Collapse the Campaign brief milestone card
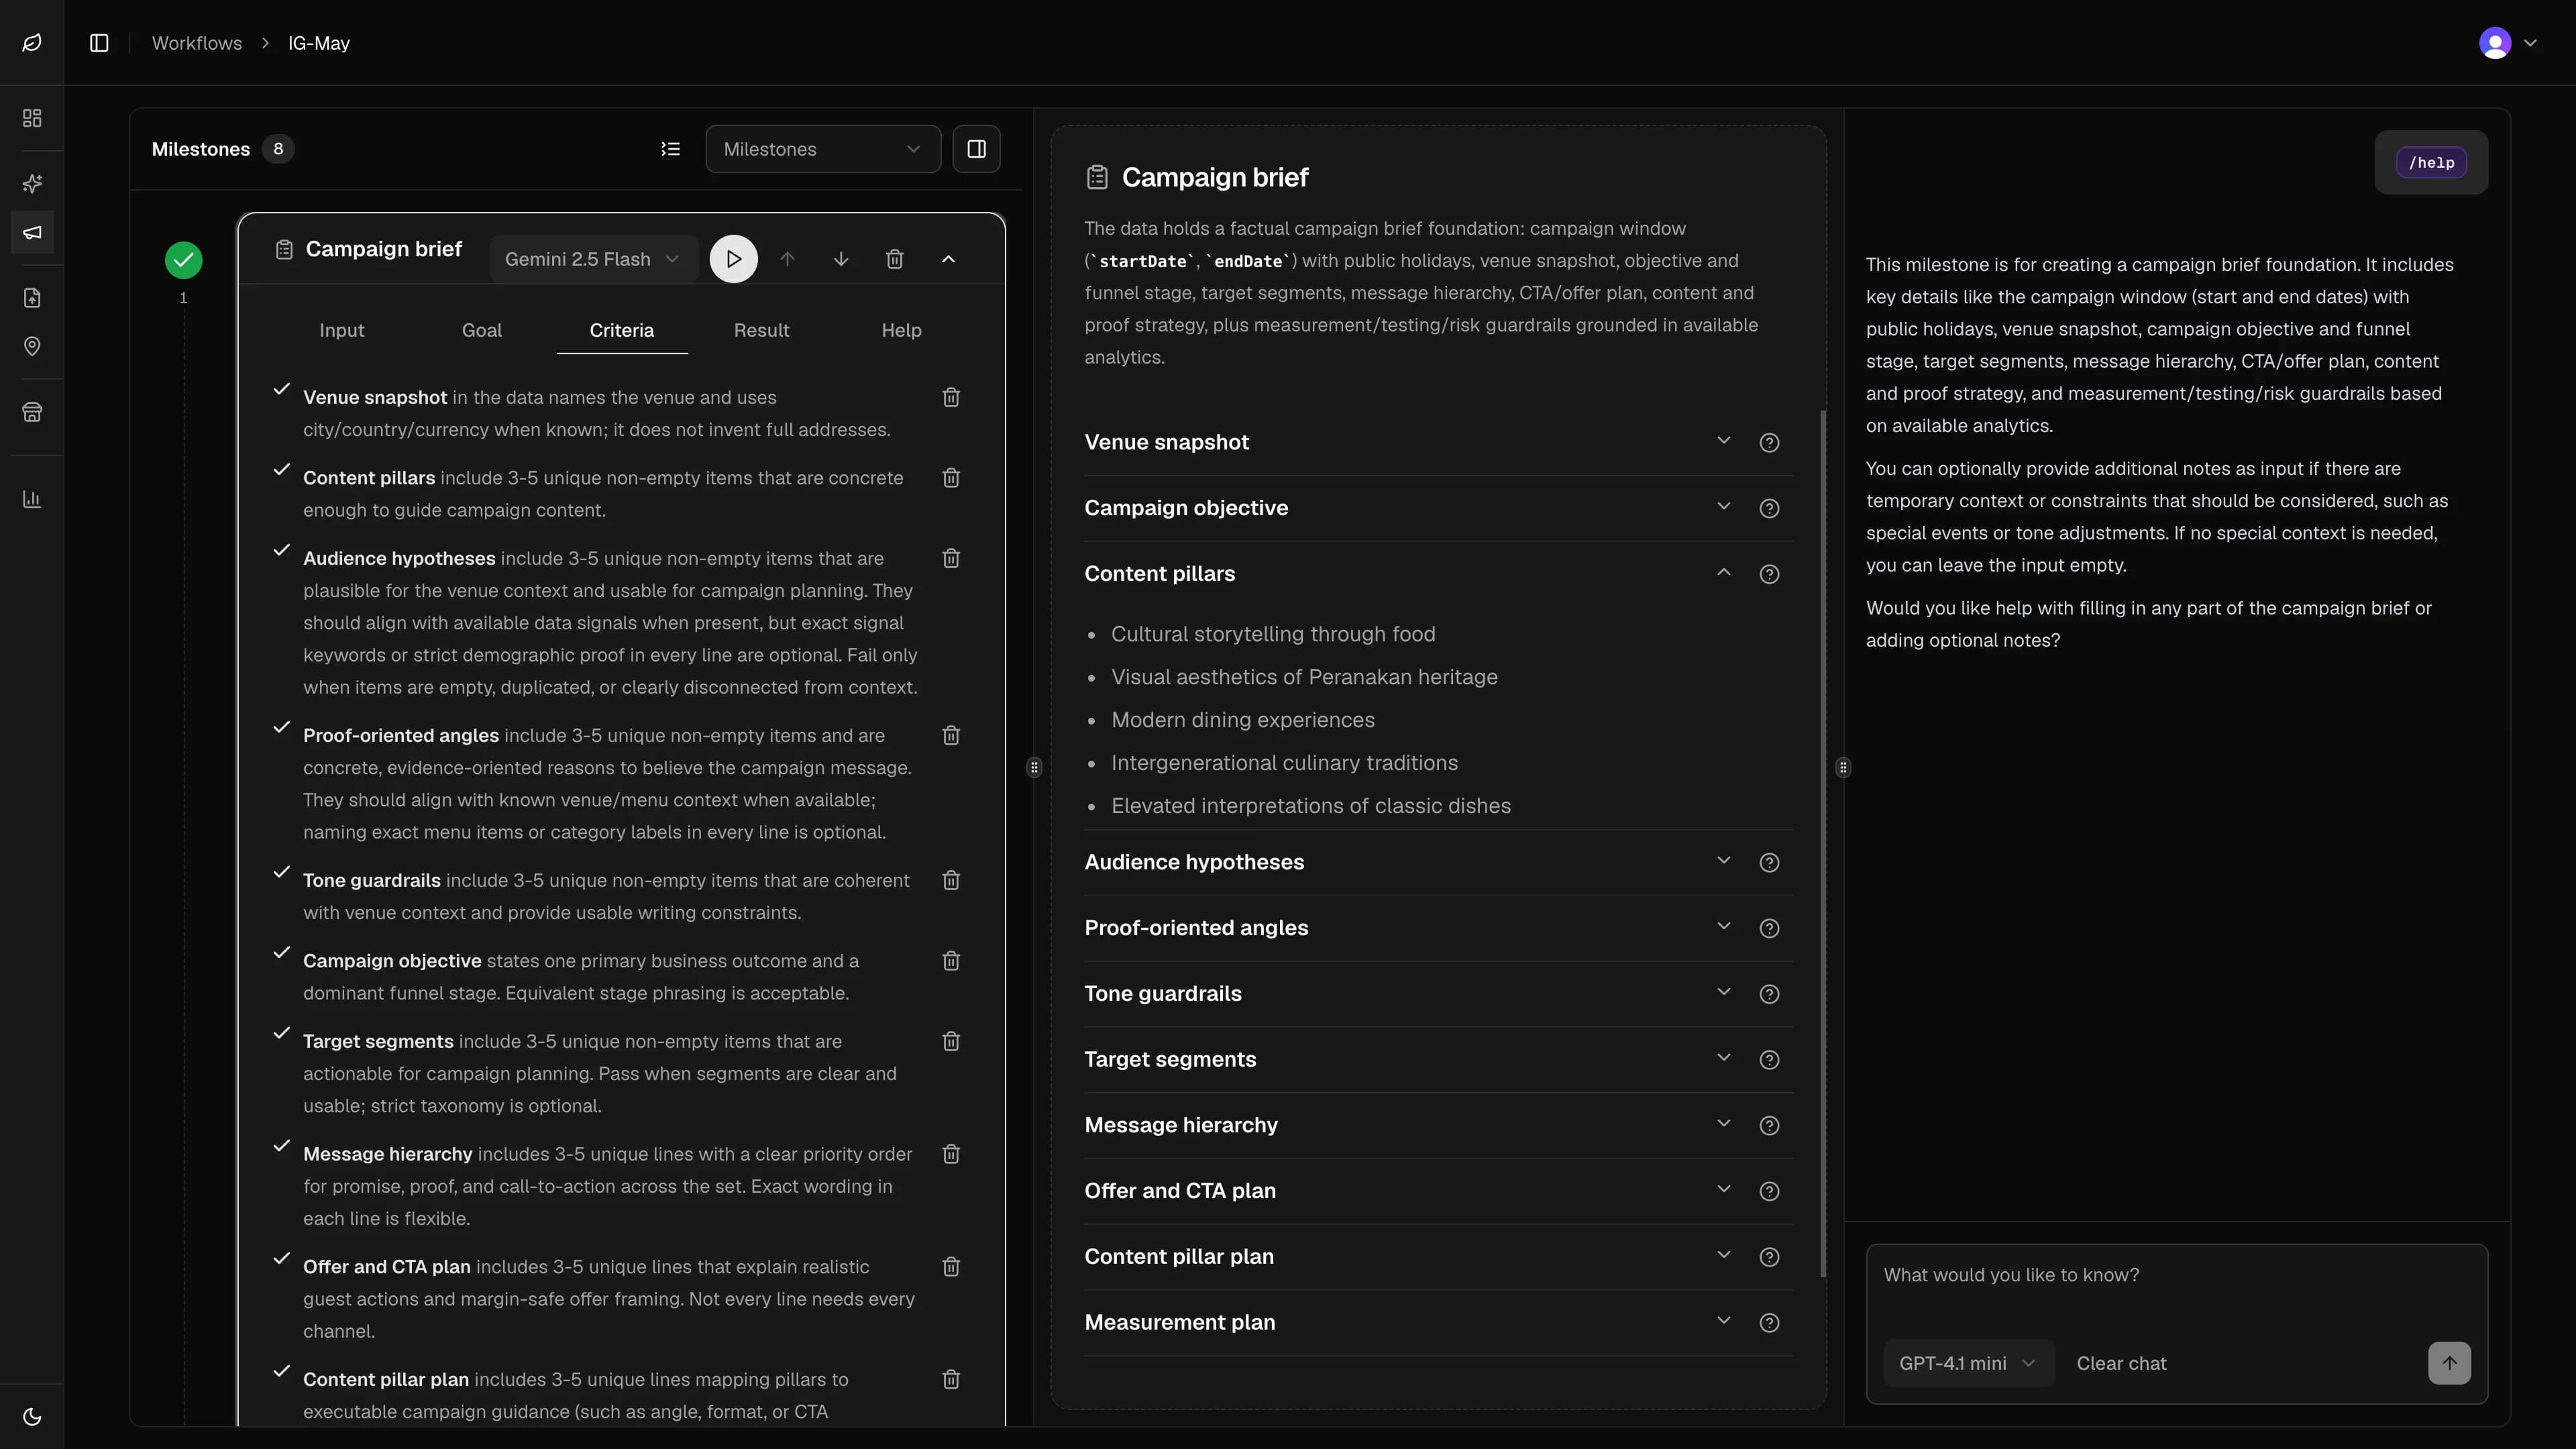The width and height of the screenshot is (2576, 1449). tap(949, 259)
